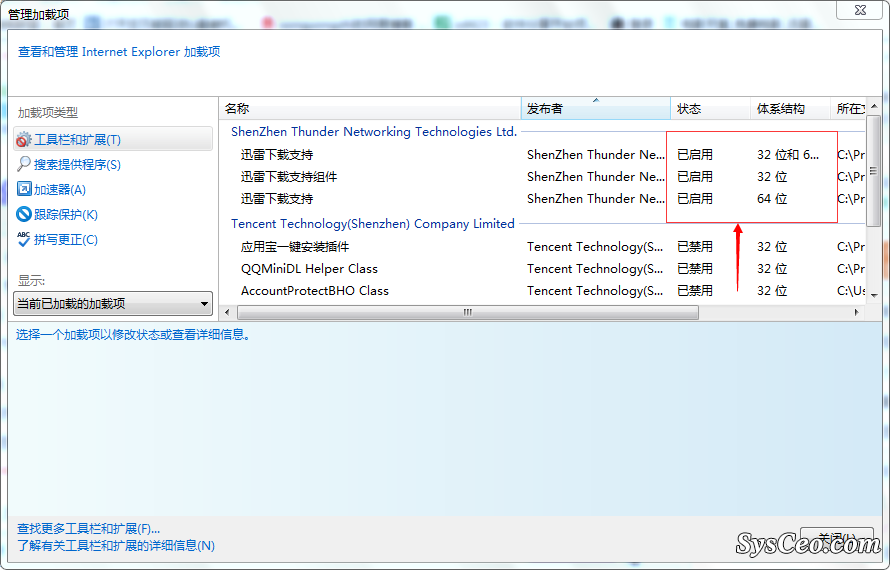Click publisher cell of QQMiniDL Helper Class
890x570 pixels.
coord(595,269)
